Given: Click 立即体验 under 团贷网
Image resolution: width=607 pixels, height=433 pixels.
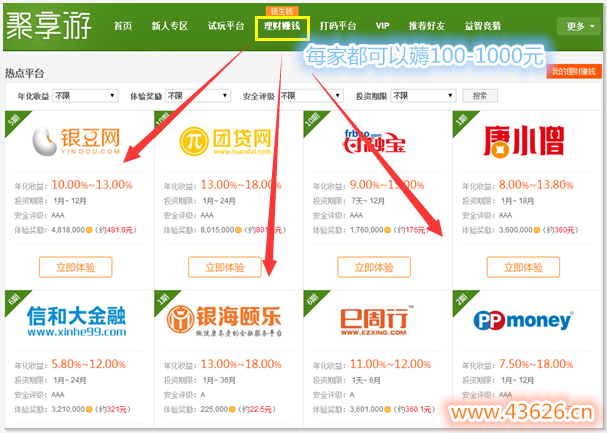Looking at the screenshot, I should (x=225, y=267).
